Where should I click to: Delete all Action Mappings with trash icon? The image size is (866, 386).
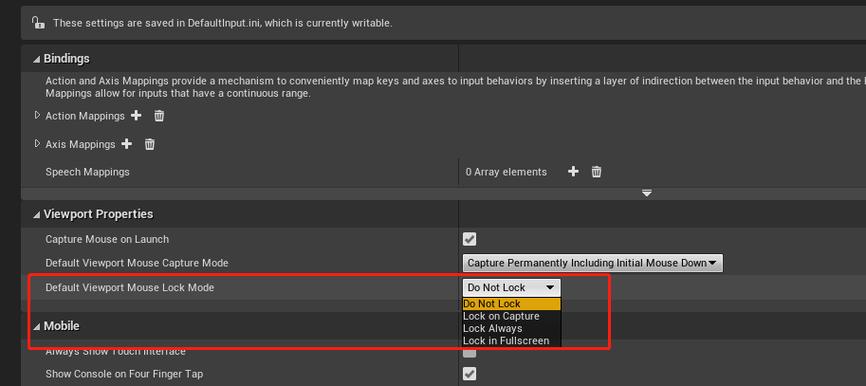pos(159,116)
